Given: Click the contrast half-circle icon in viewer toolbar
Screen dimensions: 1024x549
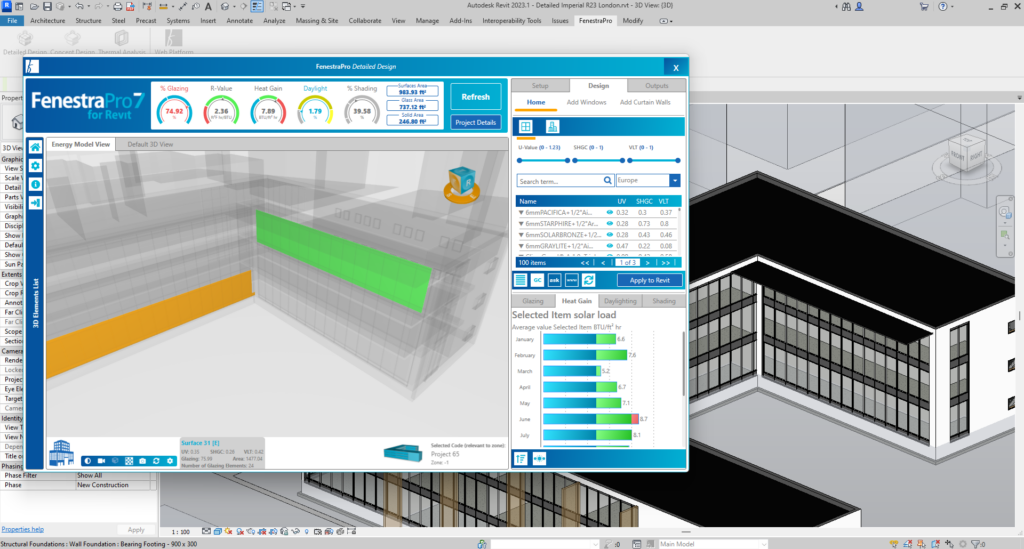Looking at the screenshot, I should tap(88, 461).
